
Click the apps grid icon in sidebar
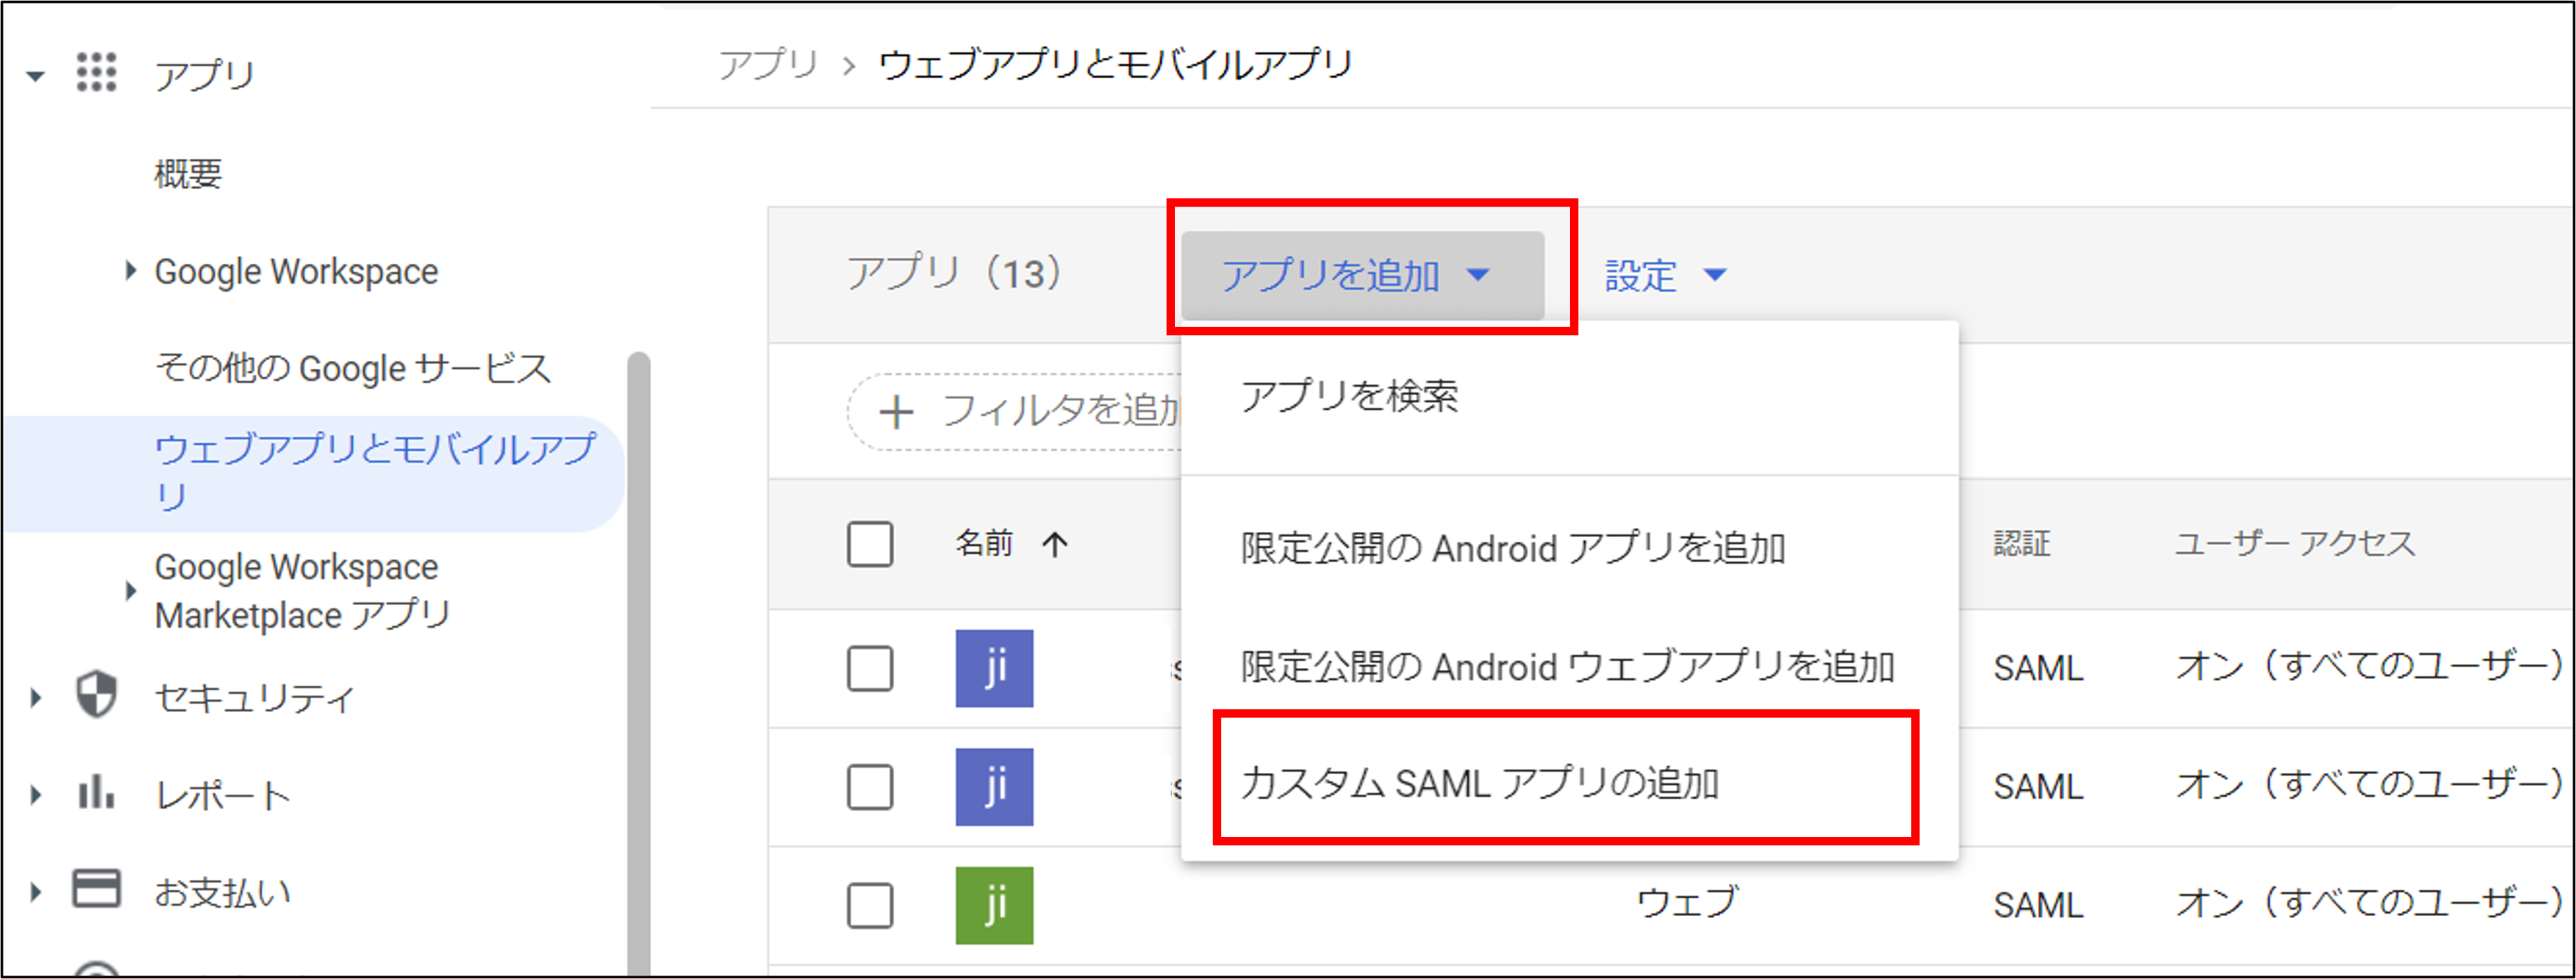pyautogui.click(x=97, y=73)
